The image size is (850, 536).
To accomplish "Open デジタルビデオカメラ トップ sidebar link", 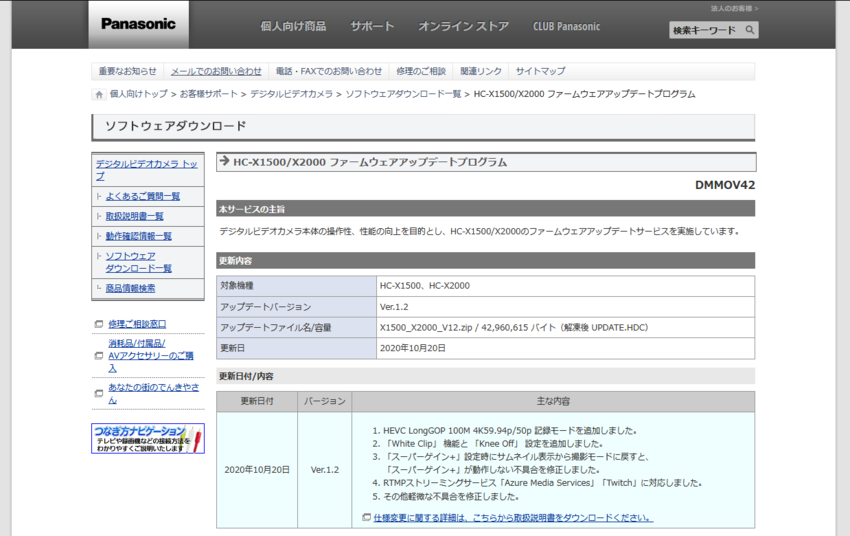I will point(146,170).
